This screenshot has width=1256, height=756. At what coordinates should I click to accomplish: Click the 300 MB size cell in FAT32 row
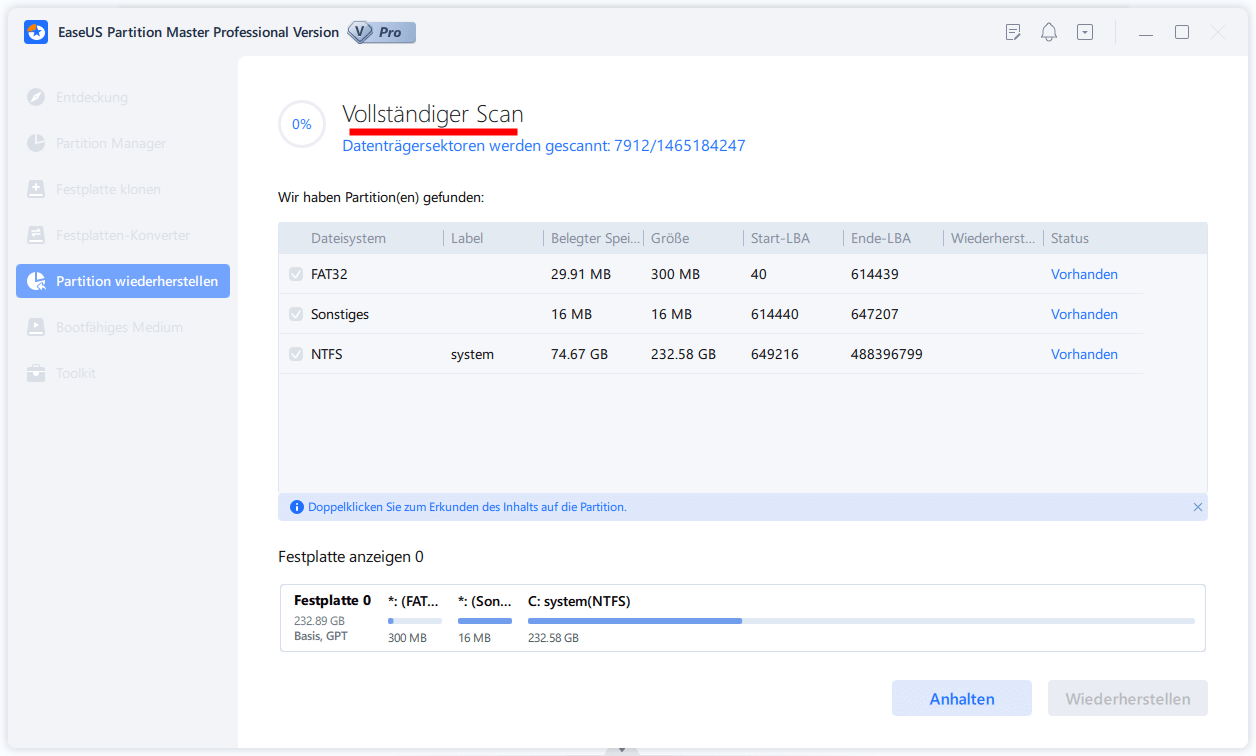pos(676,274)
